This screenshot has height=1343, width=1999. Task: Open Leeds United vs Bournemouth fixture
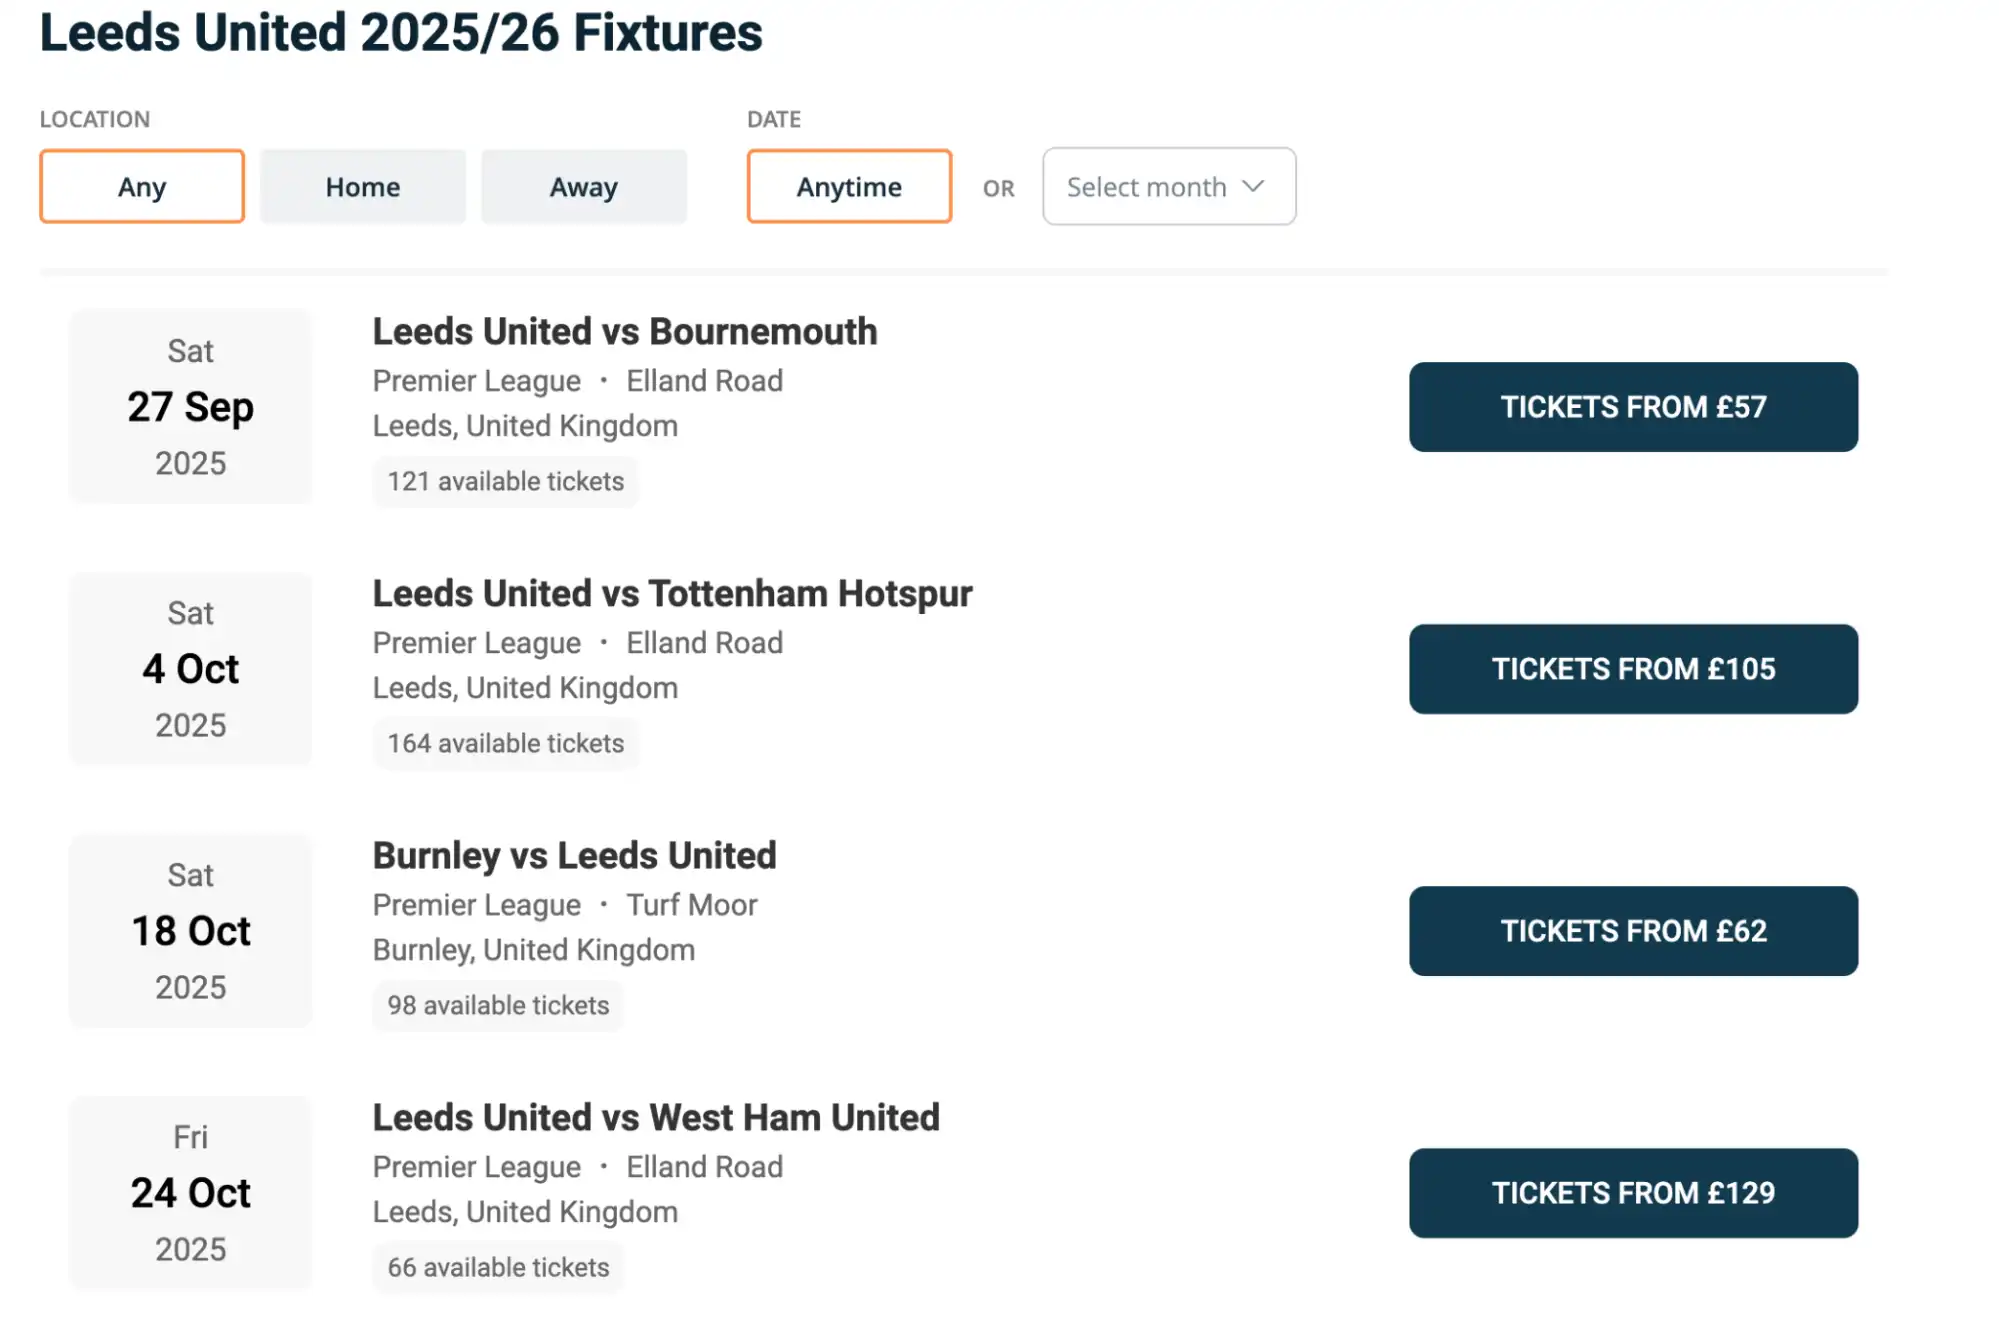624,331
